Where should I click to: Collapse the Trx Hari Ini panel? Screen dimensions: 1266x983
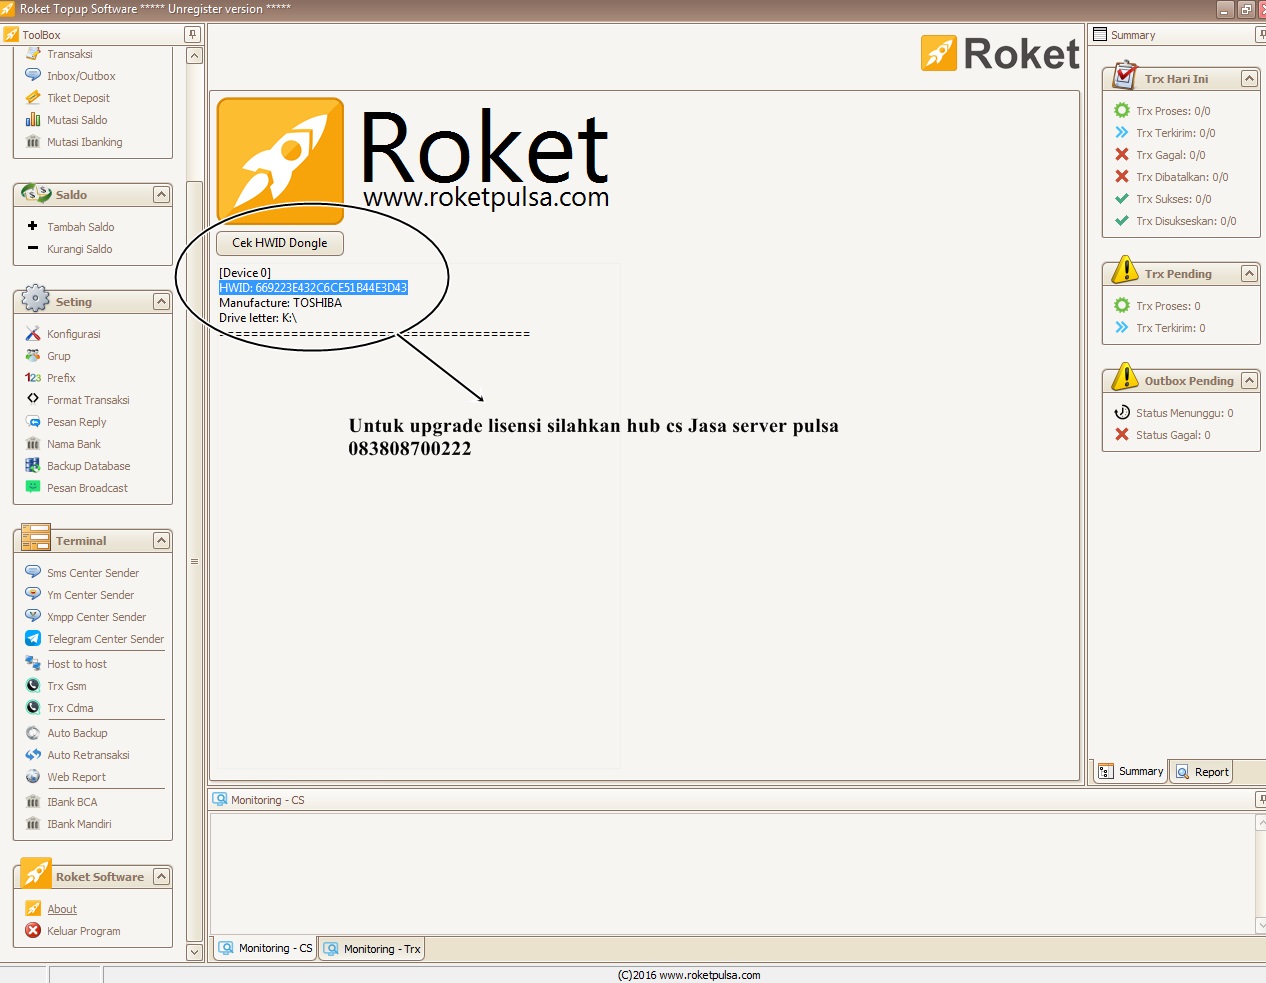(1249, 78)
